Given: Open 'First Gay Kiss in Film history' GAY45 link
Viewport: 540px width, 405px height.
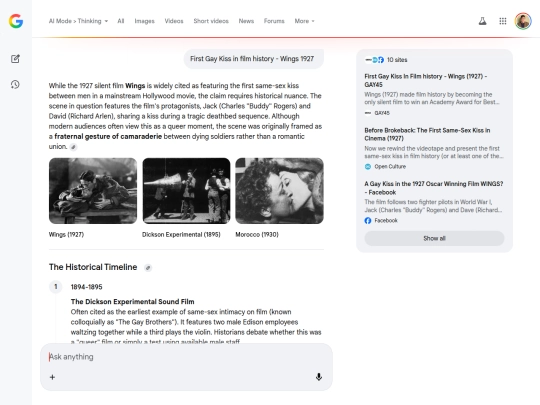Looking at the screenshot, I should [426, 81].
